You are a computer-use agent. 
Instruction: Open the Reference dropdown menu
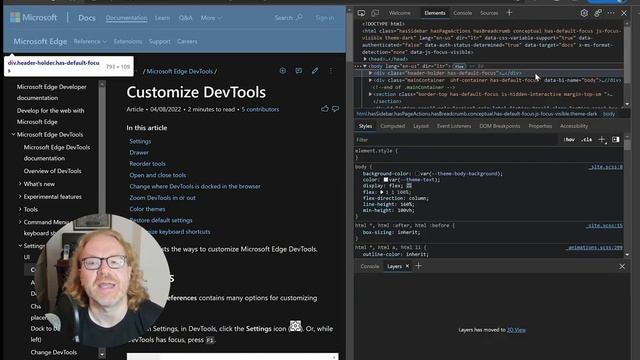point(90,41)
